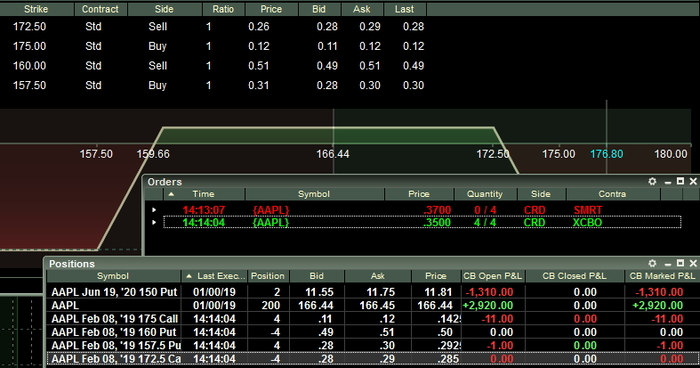Click the .3700 order price

coord(438,210)
